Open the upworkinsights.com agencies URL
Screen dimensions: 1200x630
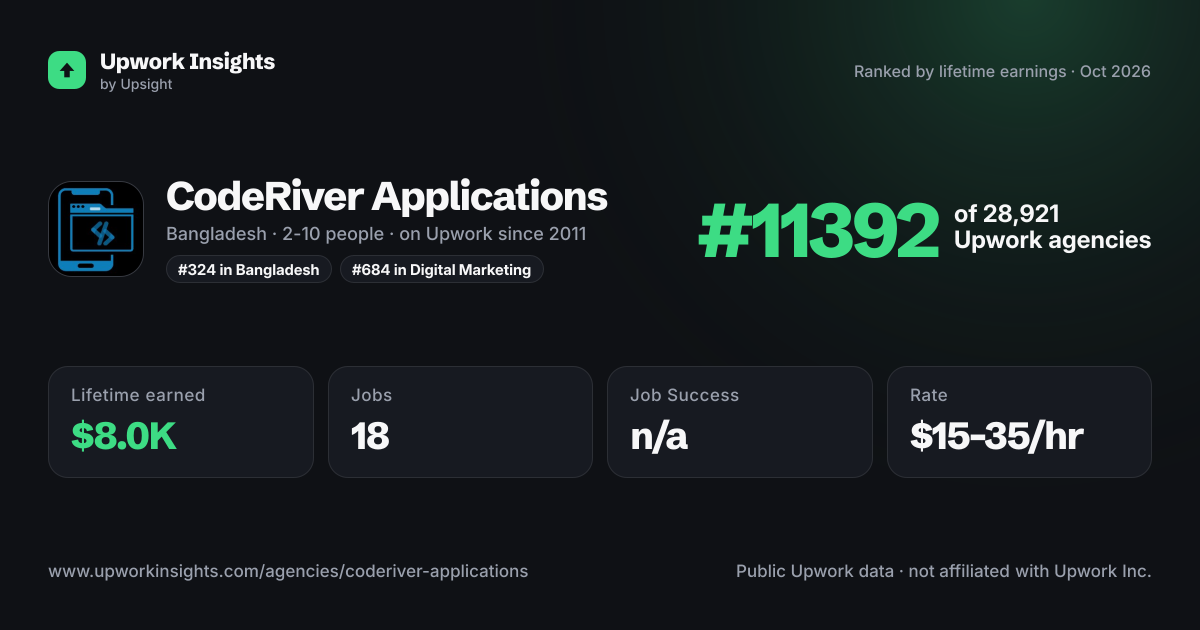(288, 572)
